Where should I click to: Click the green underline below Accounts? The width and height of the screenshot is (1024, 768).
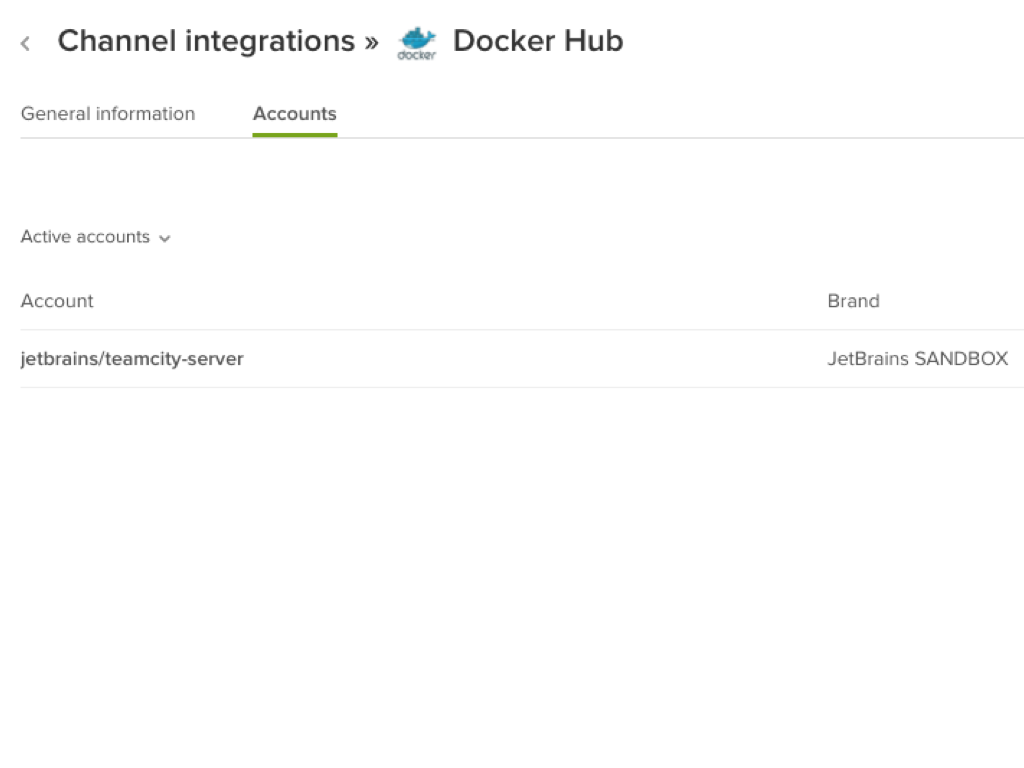pos(294,134)
